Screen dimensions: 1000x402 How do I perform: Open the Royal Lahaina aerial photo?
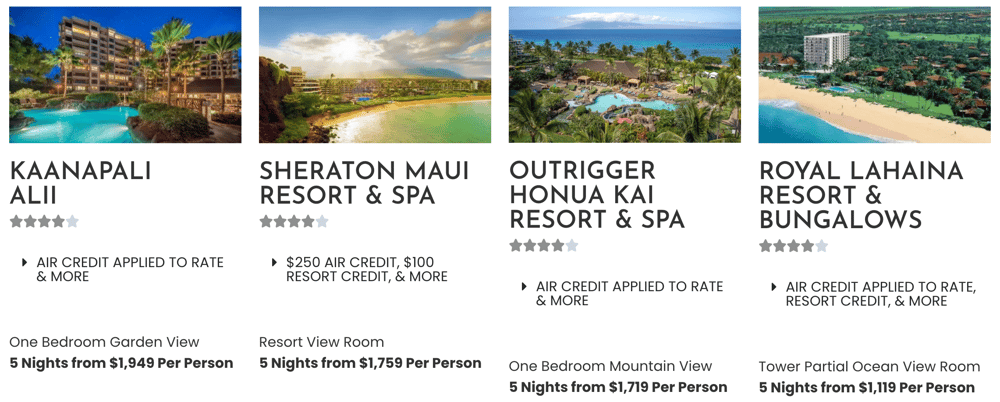tap(874, 75)
